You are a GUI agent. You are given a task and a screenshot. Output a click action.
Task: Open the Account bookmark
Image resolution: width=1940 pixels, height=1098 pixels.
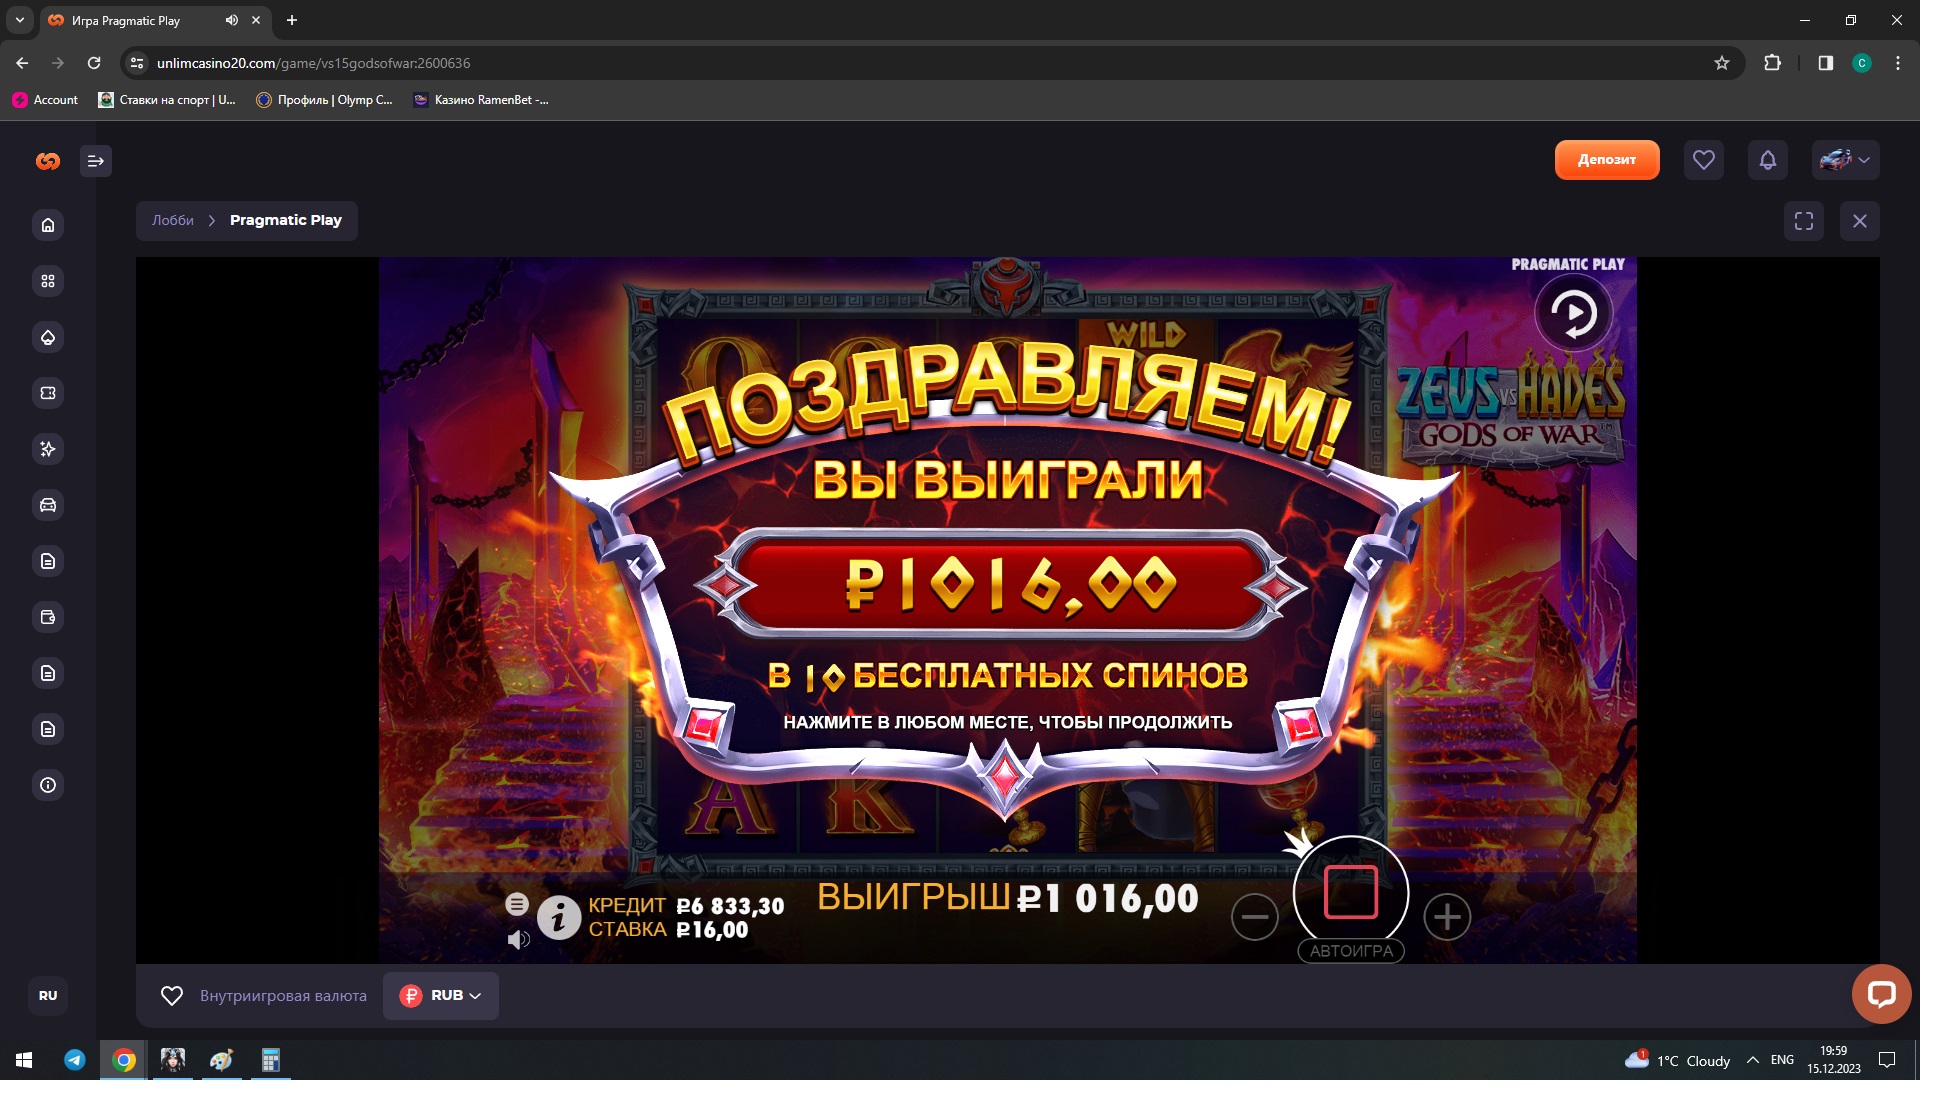pyautogui.click(x=46, y=100)
